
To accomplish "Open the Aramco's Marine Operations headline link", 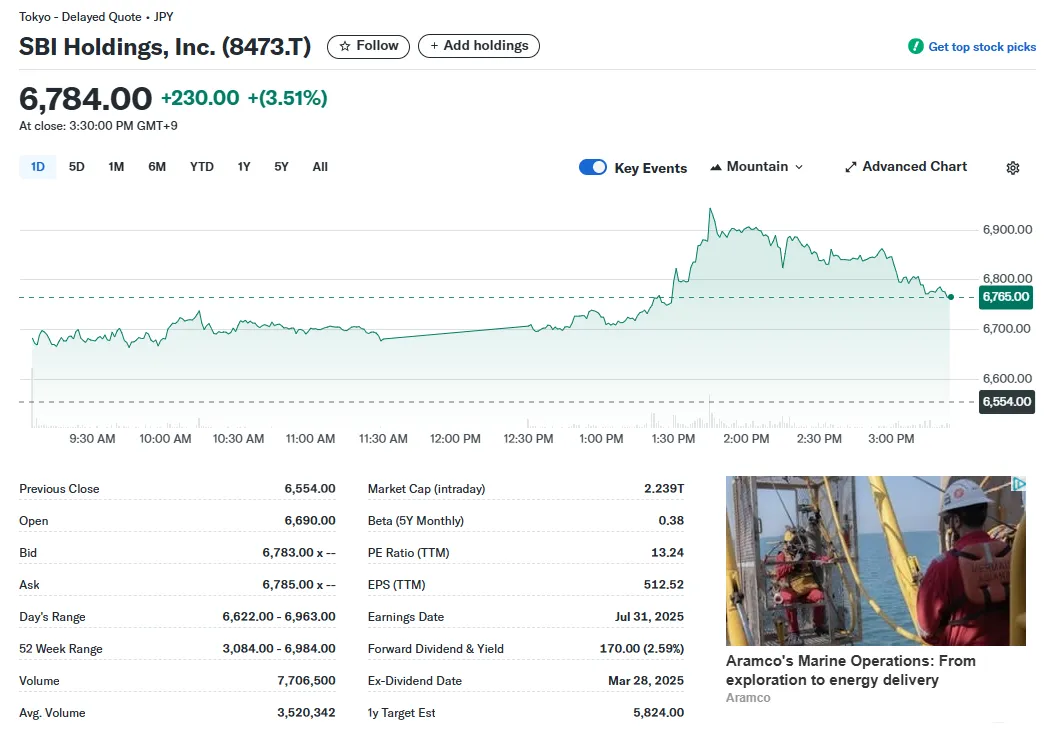I will coord(850,670).
